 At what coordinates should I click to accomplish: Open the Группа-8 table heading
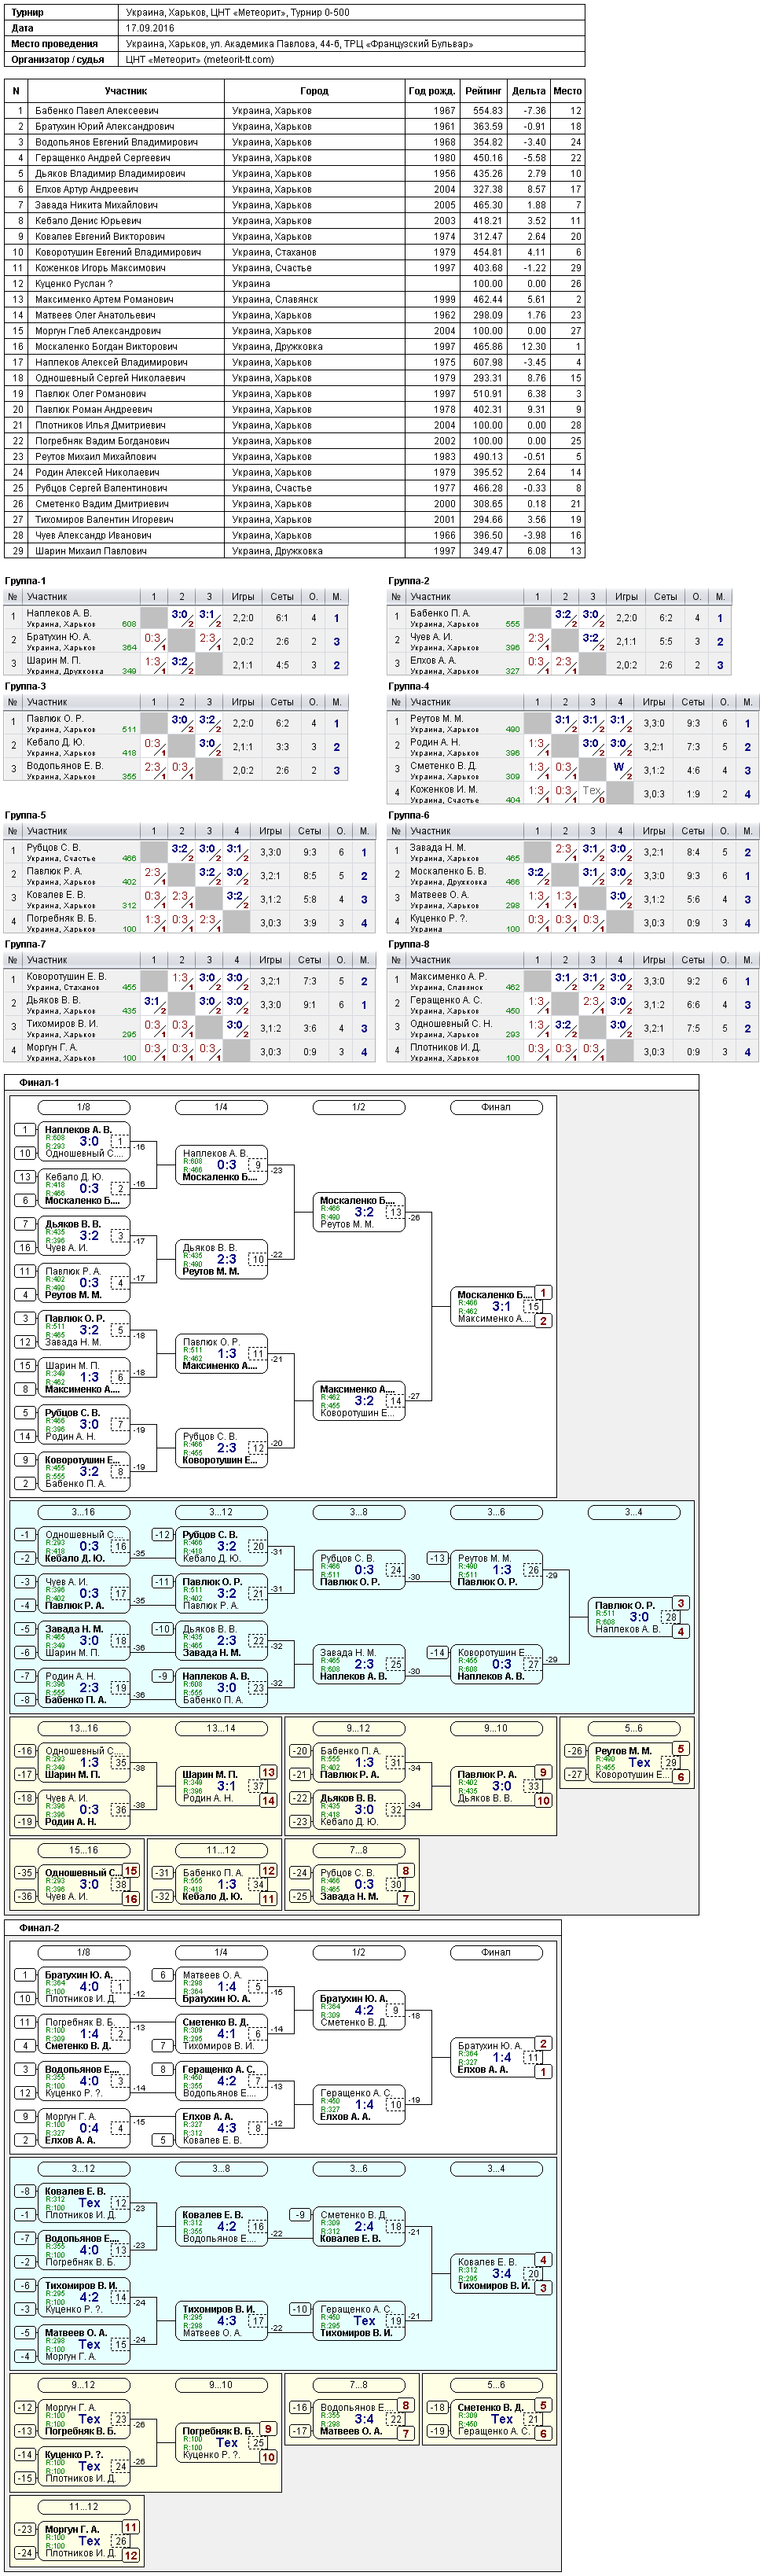point(409,944)
